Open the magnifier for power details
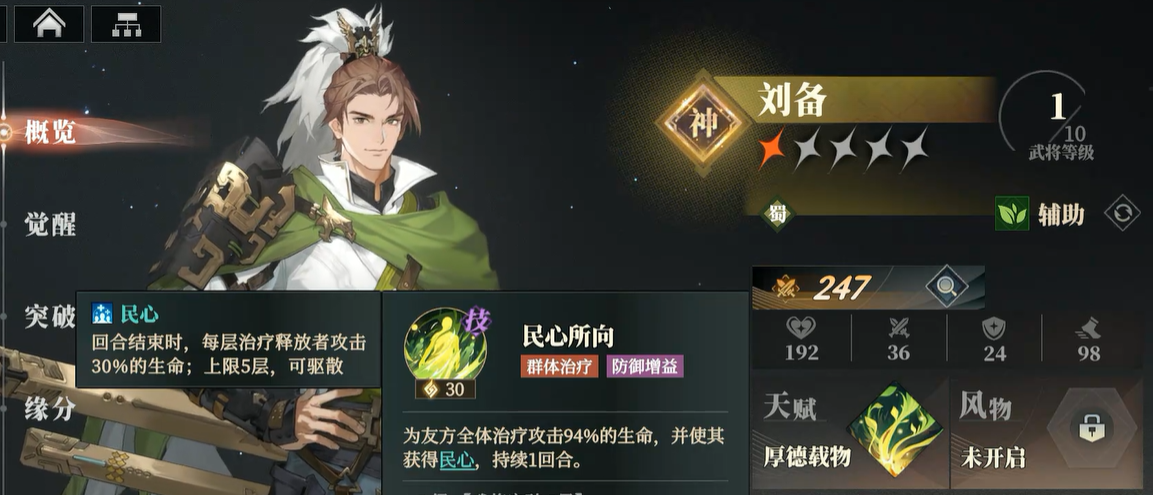 point(946,287)
